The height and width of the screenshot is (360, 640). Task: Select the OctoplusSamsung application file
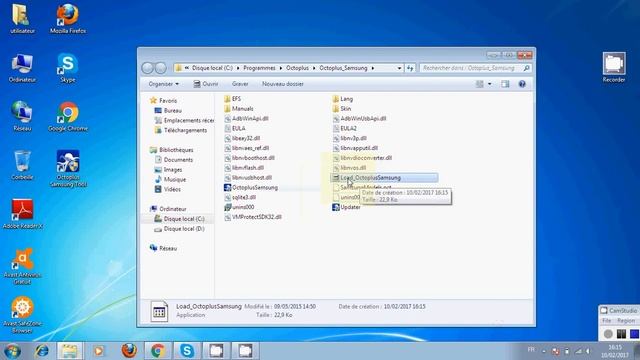251,187
